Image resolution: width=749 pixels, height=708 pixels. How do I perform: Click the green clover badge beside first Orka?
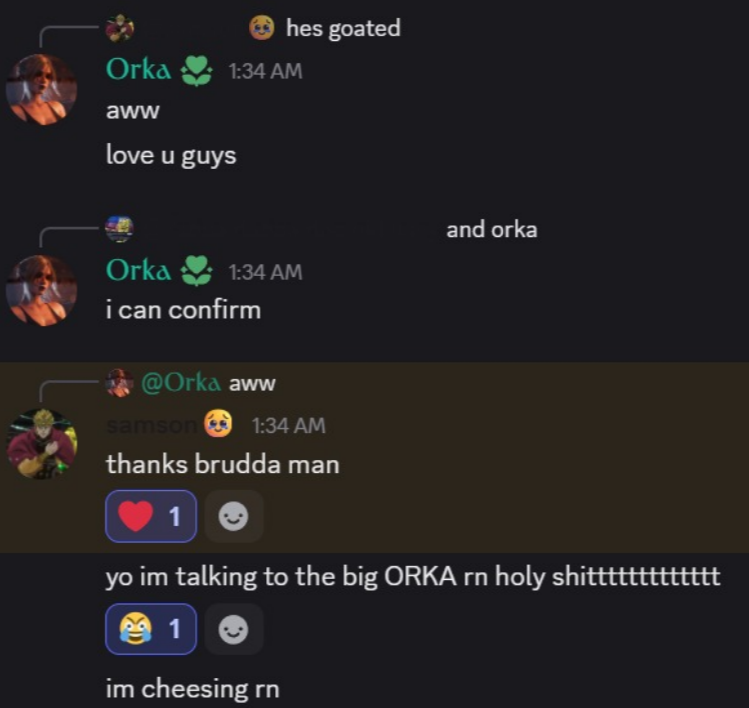(x=196, y=71)
